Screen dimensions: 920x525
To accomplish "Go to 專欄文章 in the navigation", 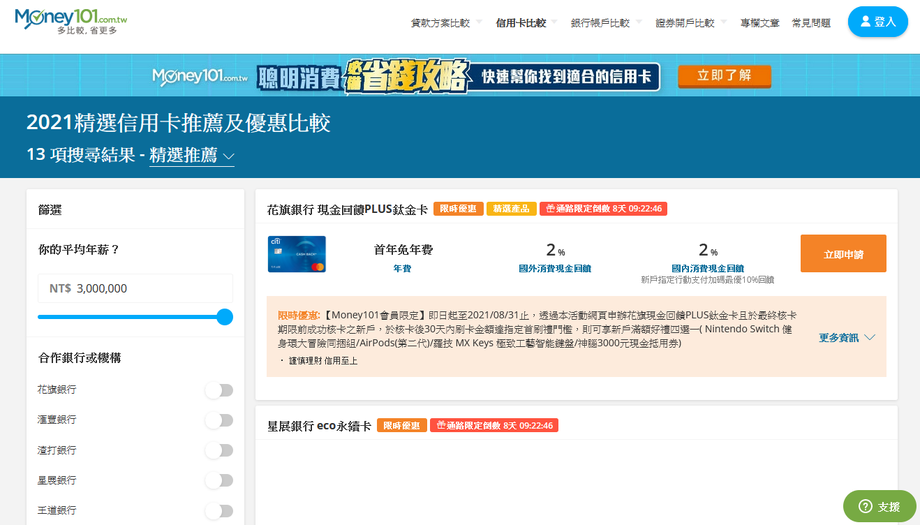I will point(760,23).
